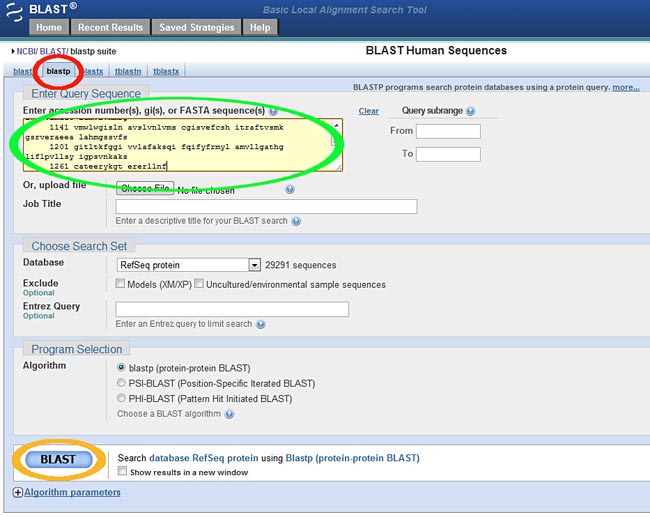
Task: Open the RefSeq protein database dropdown
Action: click(x=189, y=265)
